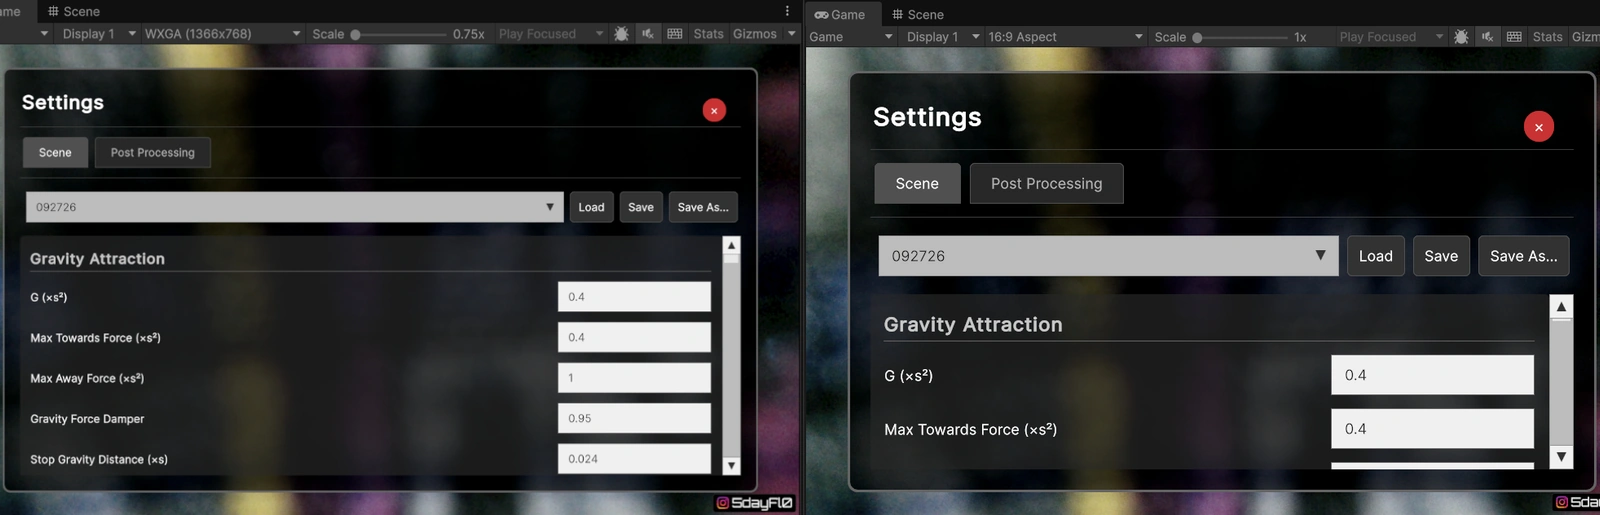The height and width of the screenshot is (515, 1600).
Task: Click the scroll down arrow in right dialog
Action: tap(1561, 457)
